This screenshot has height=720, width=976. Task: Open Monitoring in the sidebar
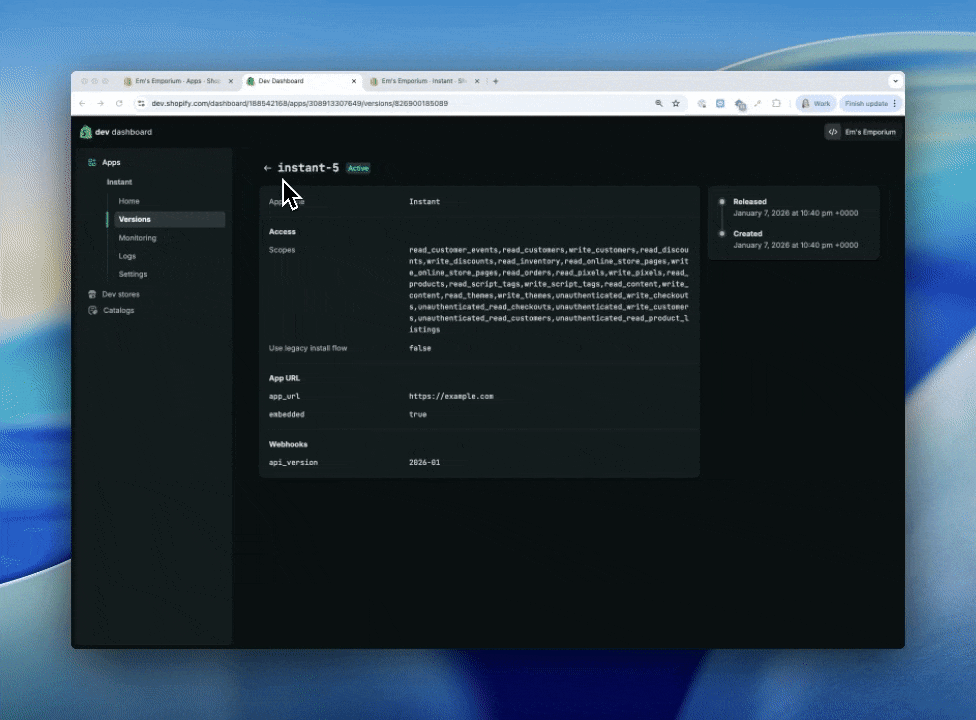137,238
